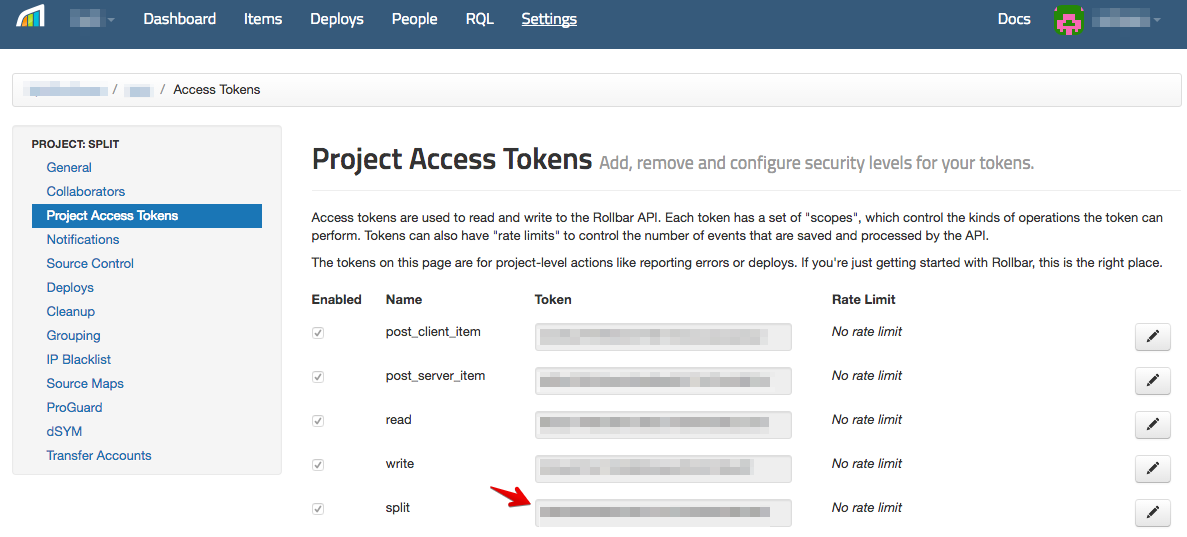
Task: Edit the split token with pencil icon
Action: pyautogui.click(x=1152, y=513)
